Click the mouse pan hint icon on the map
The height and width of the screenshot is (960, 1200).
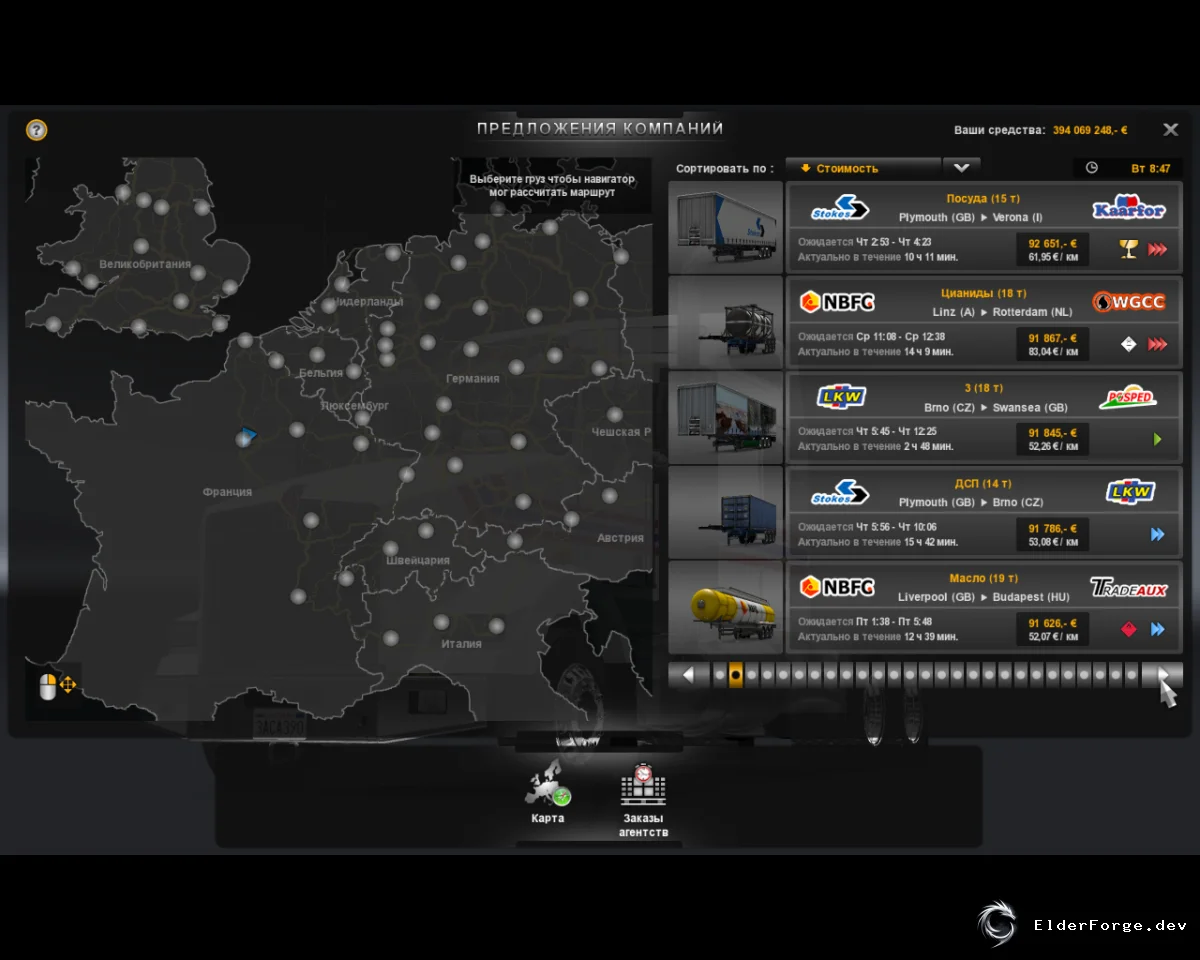point(57,686)
